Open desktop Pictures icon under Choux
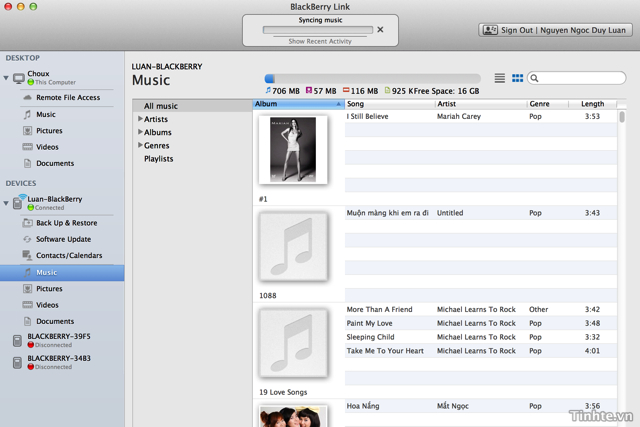This screenshot has width=640, height=427. click(27, 131)
